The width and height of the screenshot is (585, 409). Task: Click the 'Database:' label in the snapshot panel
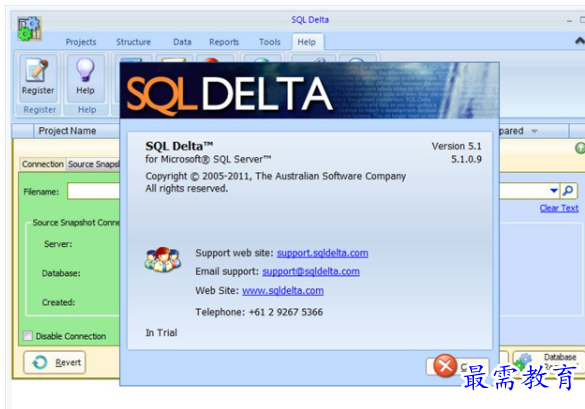coord(61,273)
